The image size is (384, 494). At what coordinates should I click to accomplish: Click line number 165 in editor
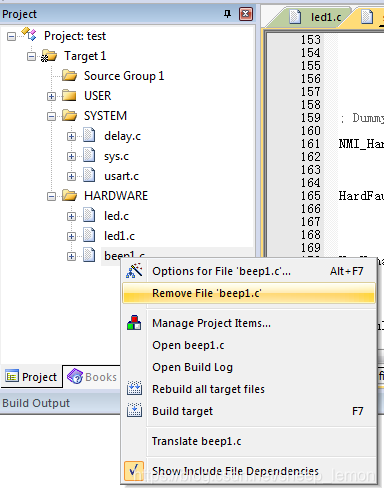pos(311,196)
